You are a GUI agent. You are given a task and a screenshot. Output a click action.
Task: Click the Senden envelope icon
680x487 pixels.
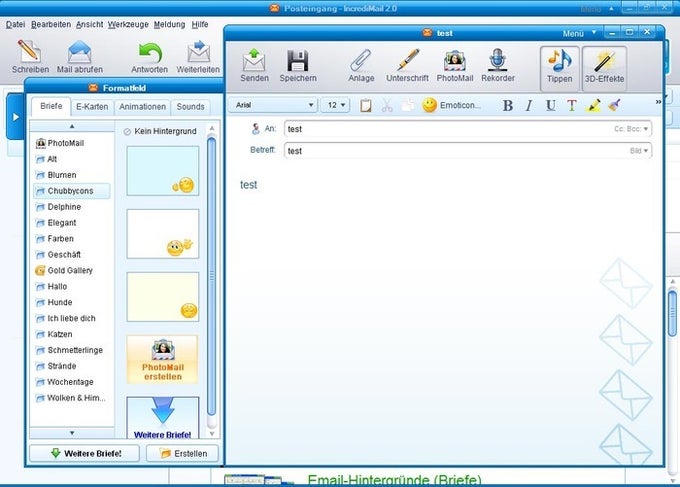(254, 61)
